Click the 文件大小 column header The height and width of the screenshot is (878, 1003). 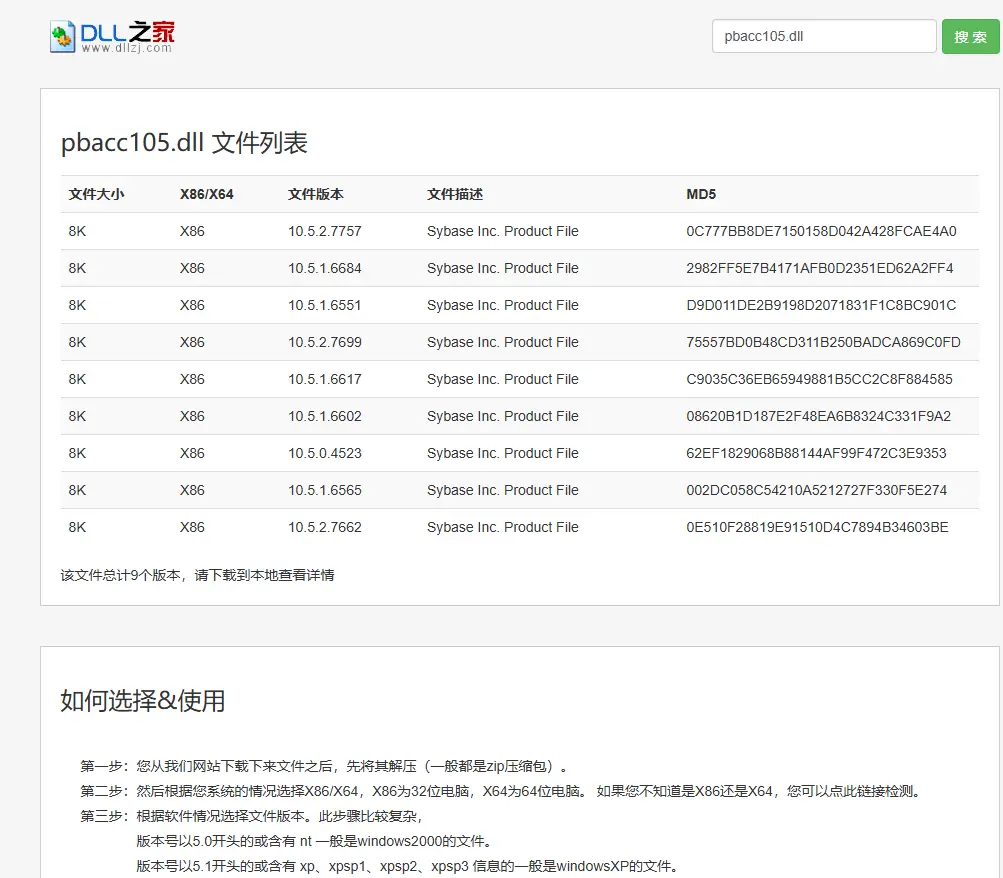coord(96,194)
